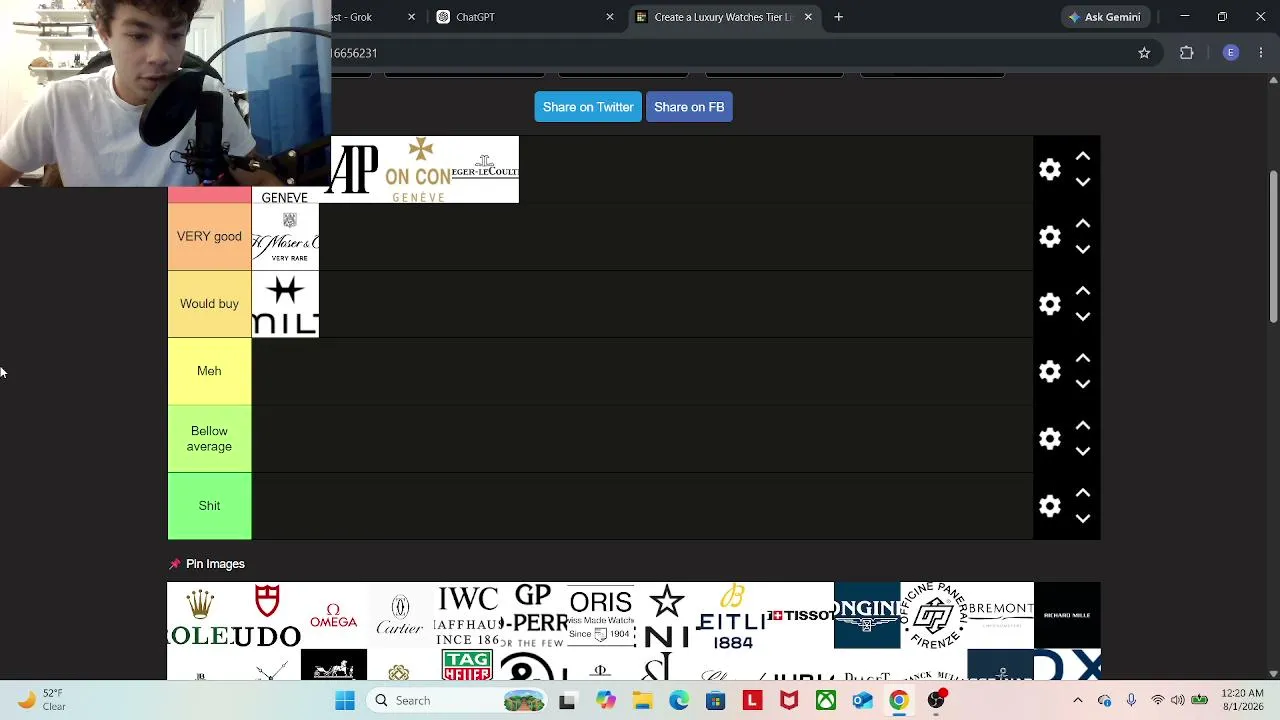
Task: Move Shit row up
Action: 1083,493
